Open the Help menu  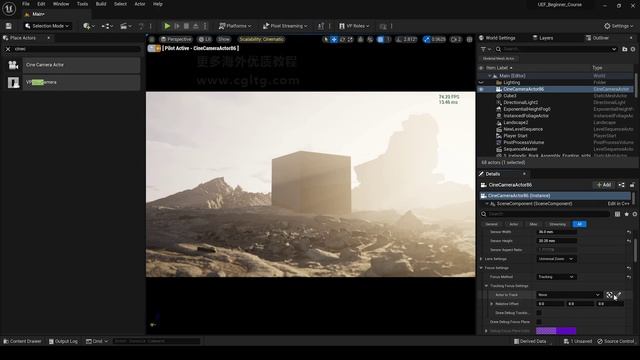tap(158, 4)
